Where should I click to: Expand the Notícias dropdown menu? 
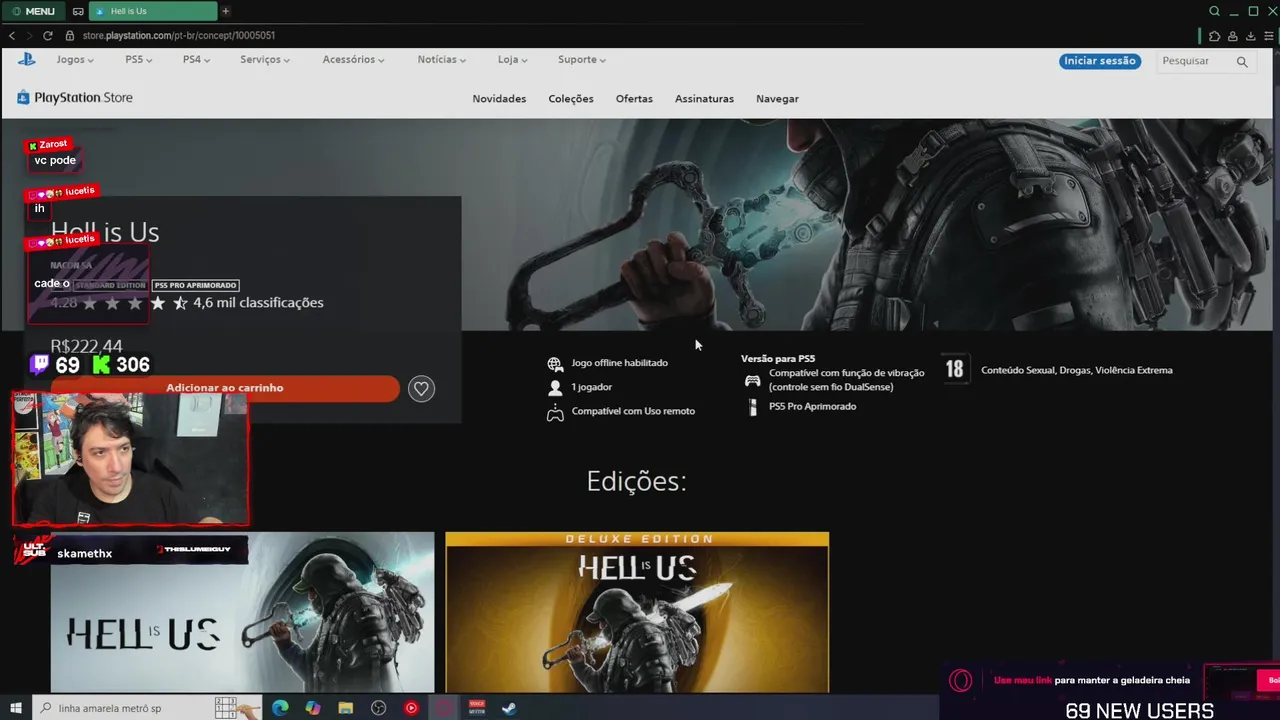pos(442,60)
